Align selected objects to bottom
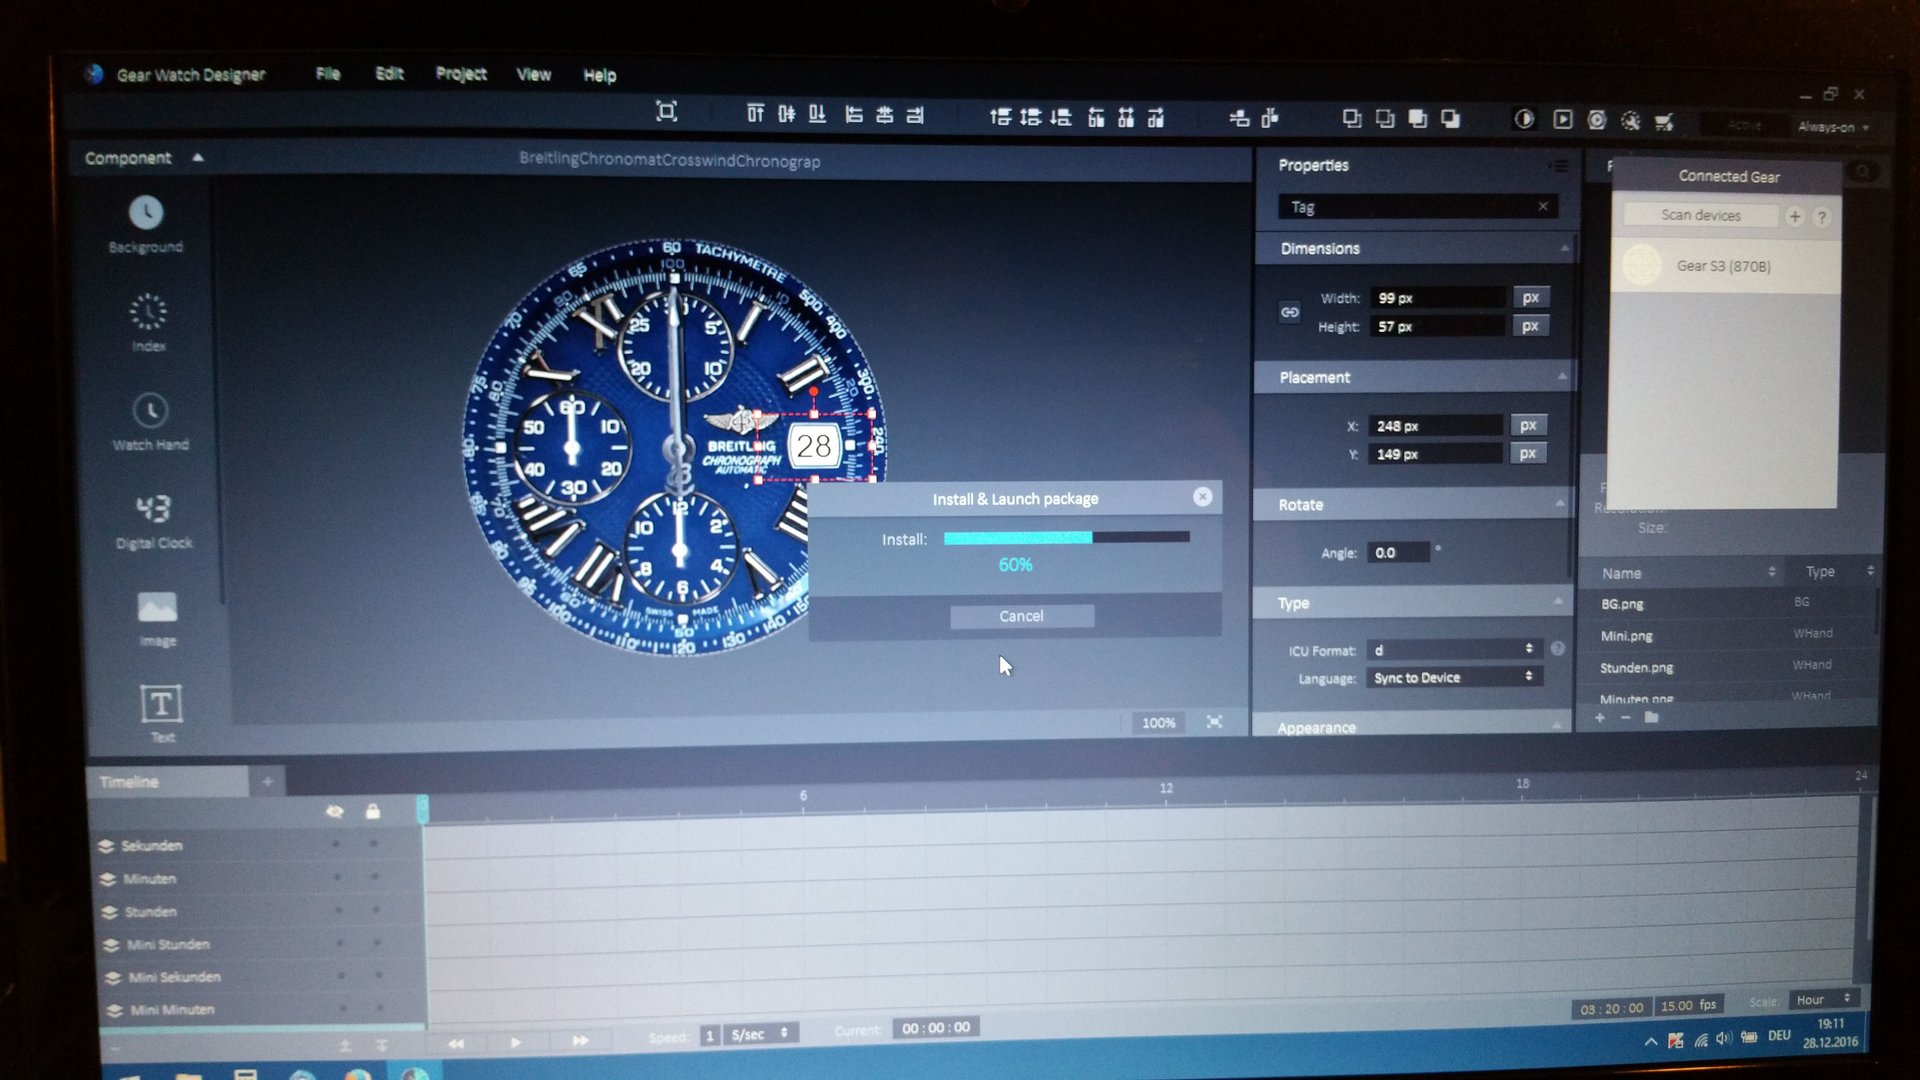This screenshot has height=1080, width=1920. [817, 114]
